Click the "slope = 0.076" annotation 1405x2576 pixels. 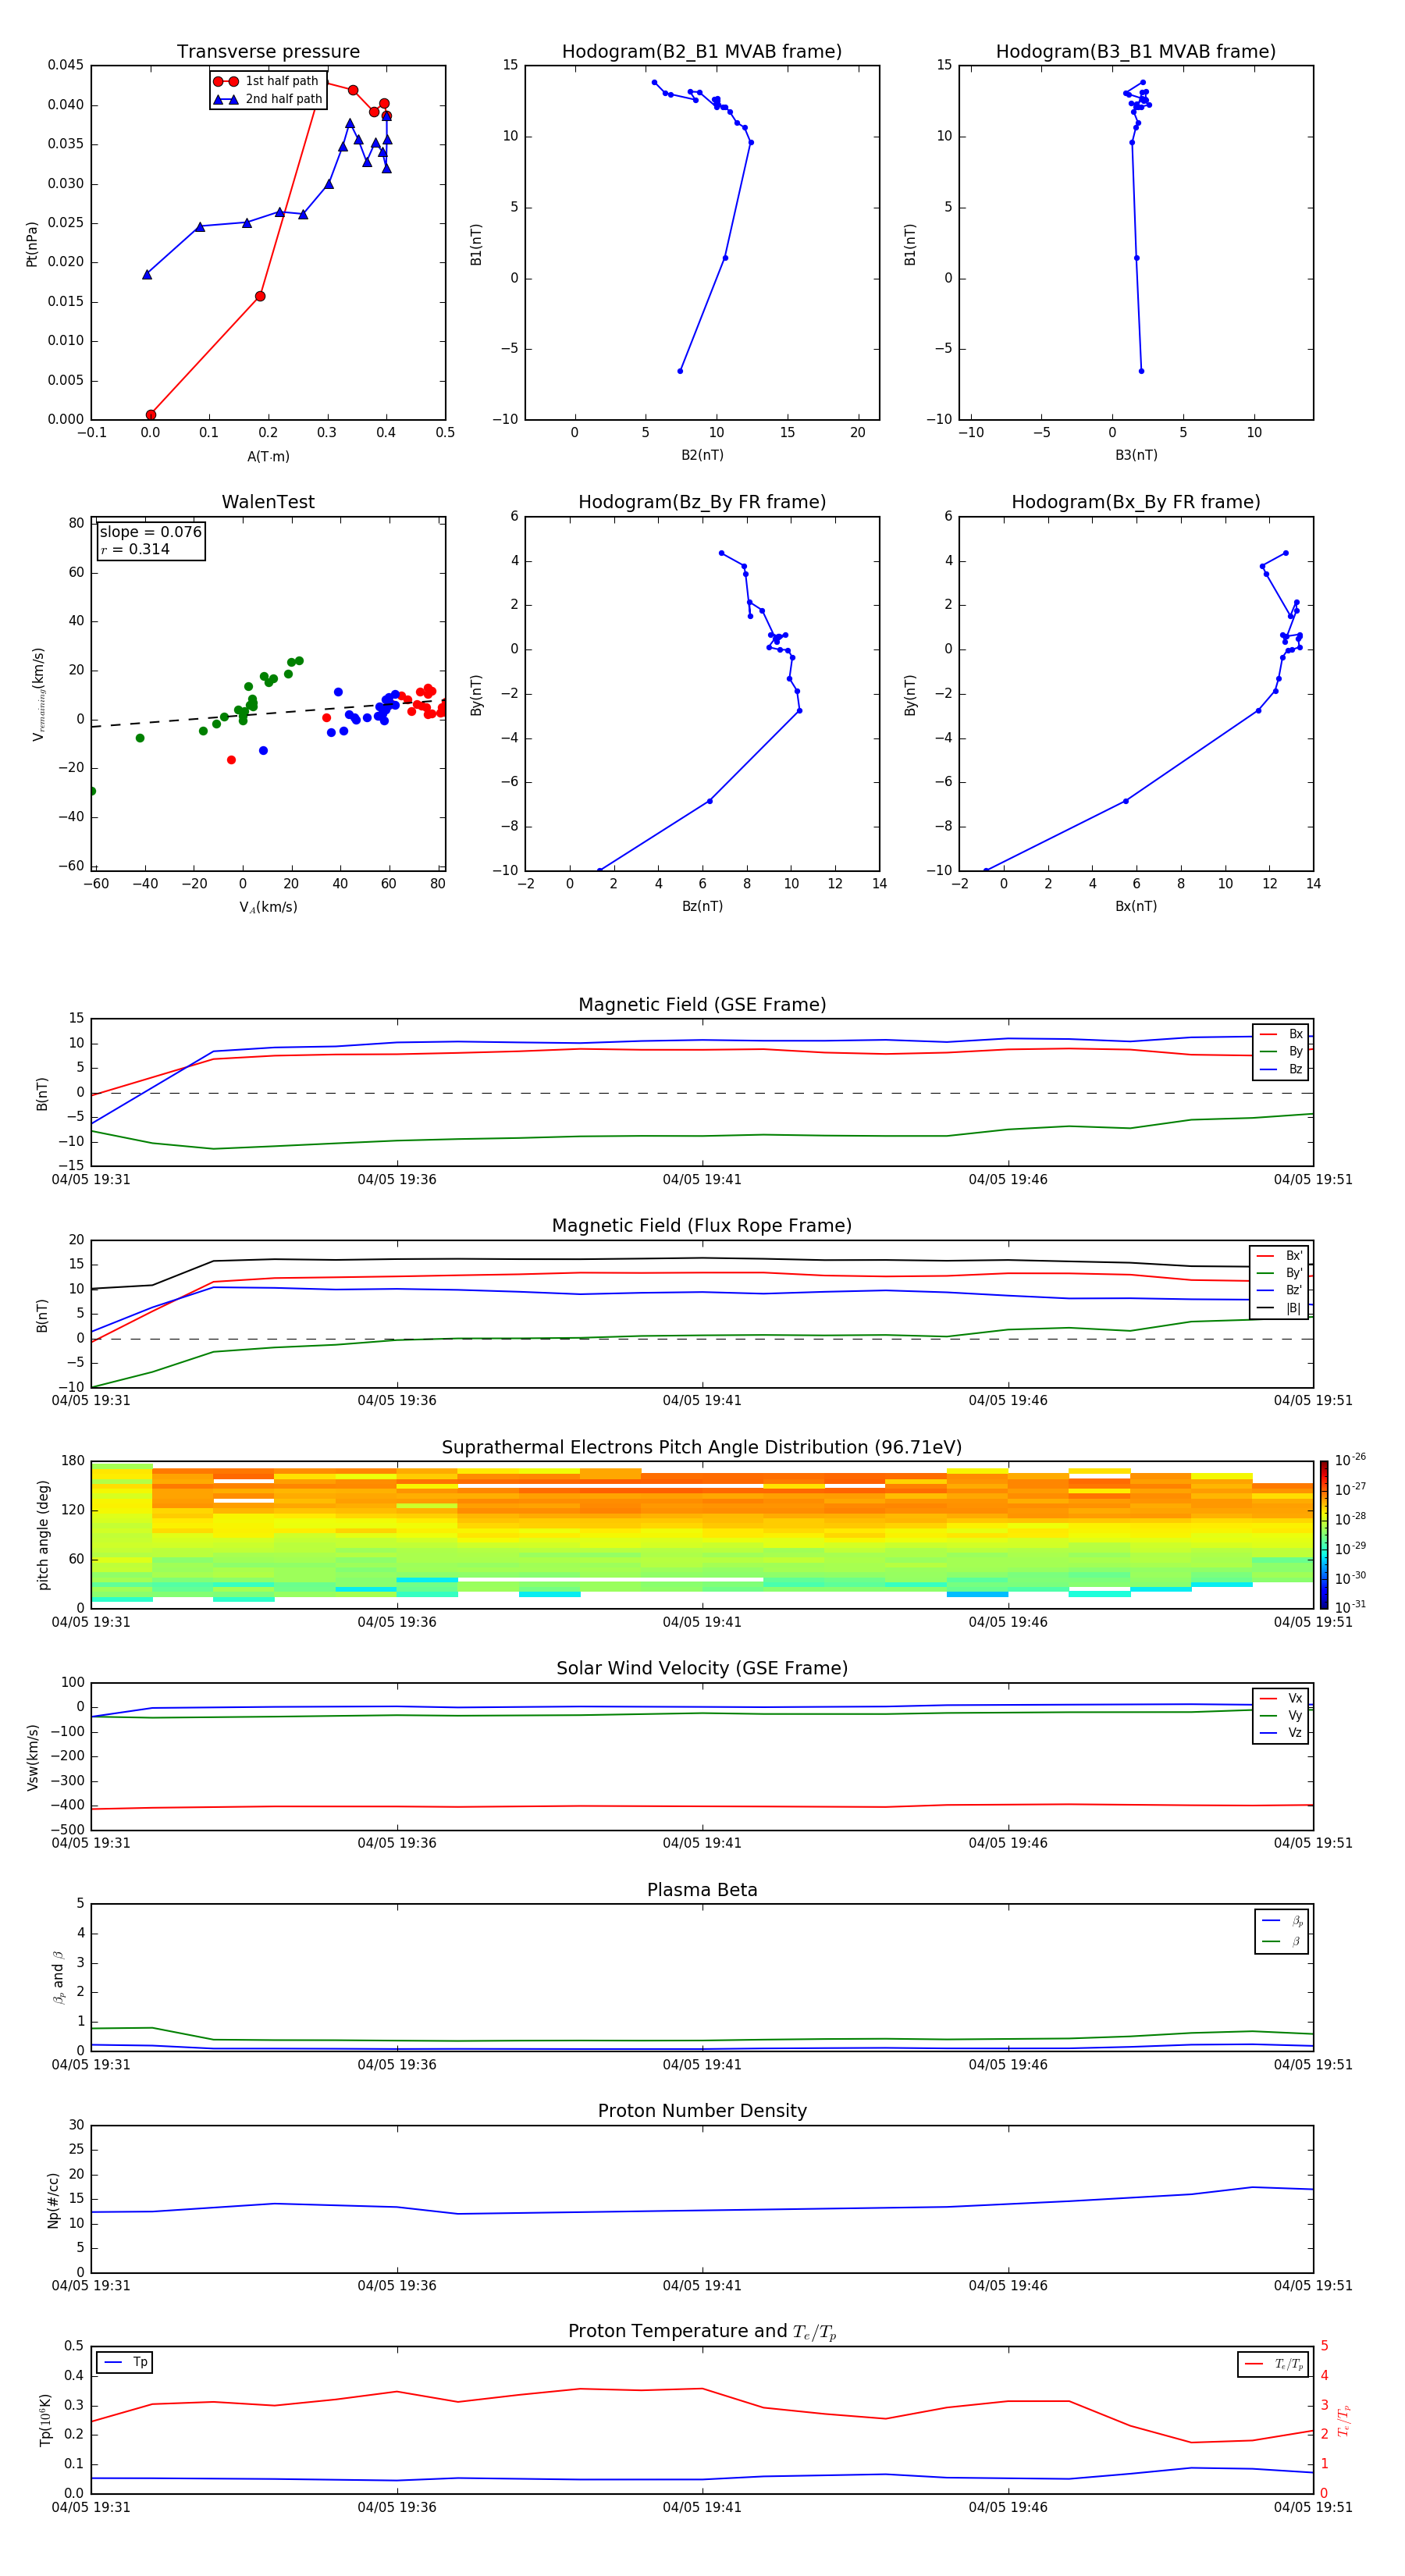pos(151,532)
